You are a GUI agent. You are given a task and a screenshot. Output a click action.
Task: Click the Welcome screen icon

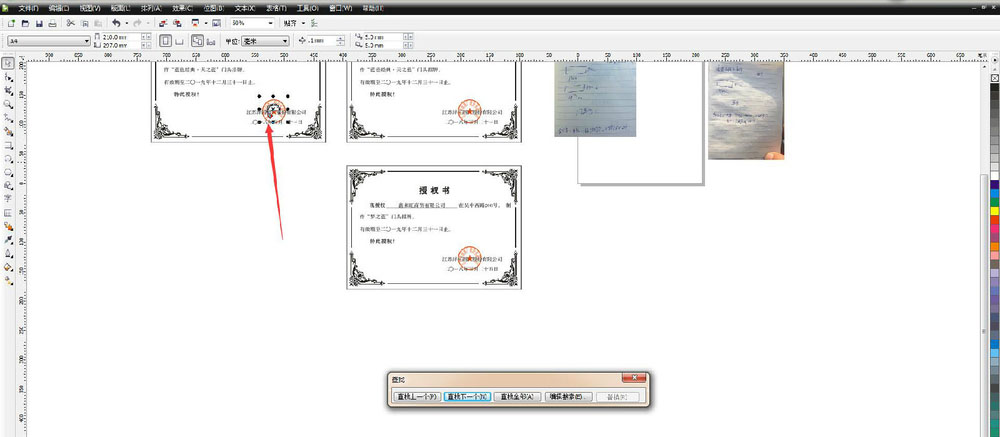(x=216, y=23)
